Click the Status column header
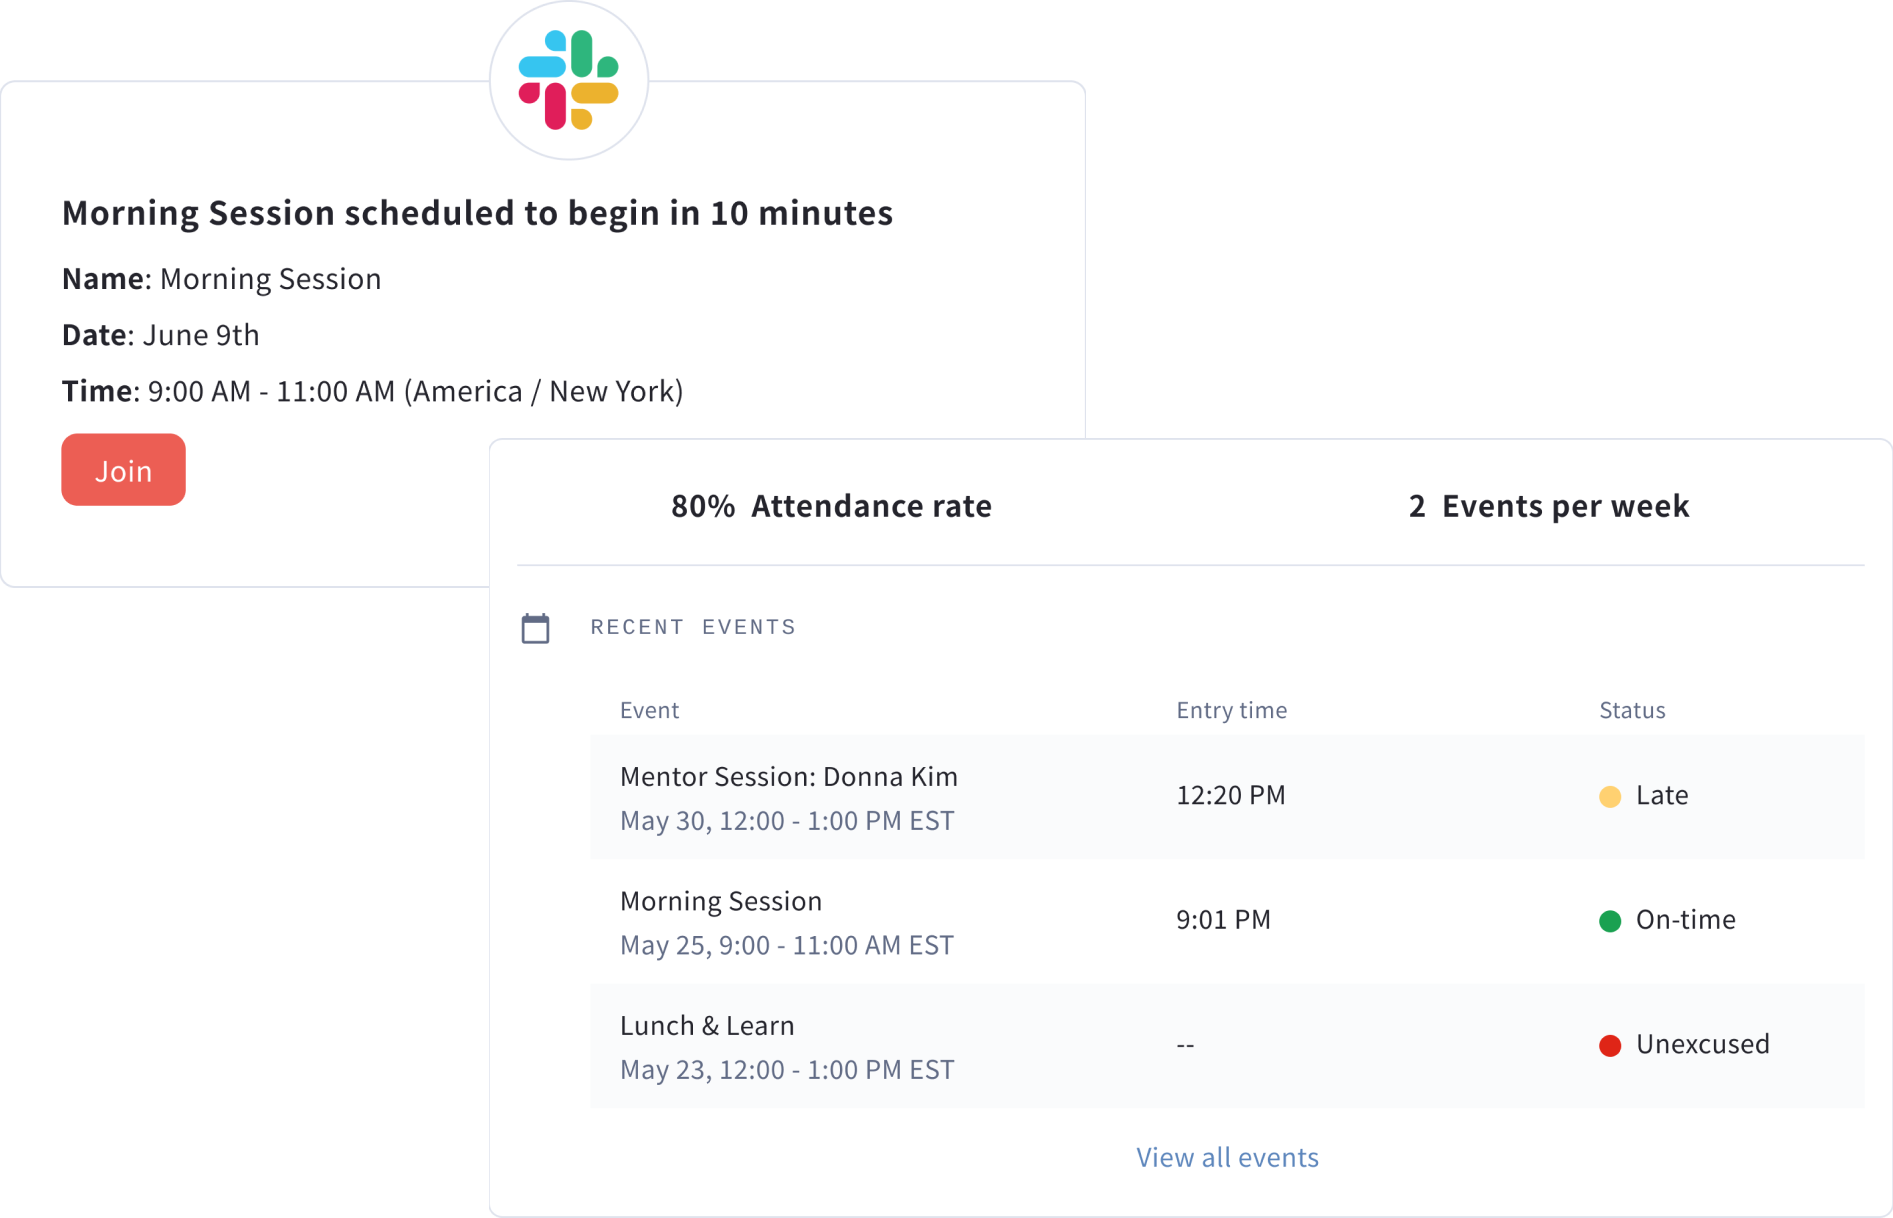 (1632, 710)
